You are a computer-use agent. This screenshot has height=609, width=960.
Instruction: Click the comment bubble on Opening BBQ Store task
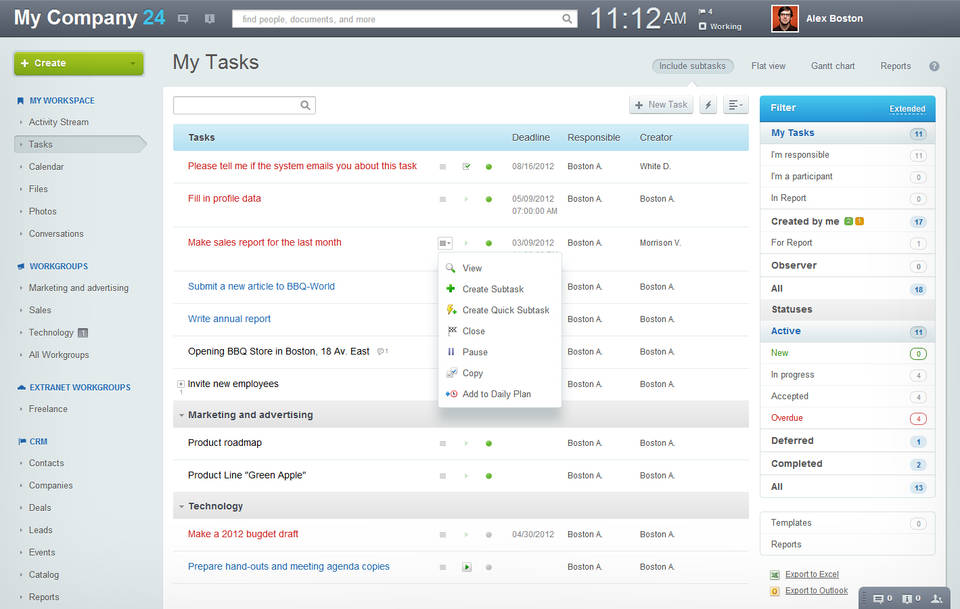coord(382,352)
